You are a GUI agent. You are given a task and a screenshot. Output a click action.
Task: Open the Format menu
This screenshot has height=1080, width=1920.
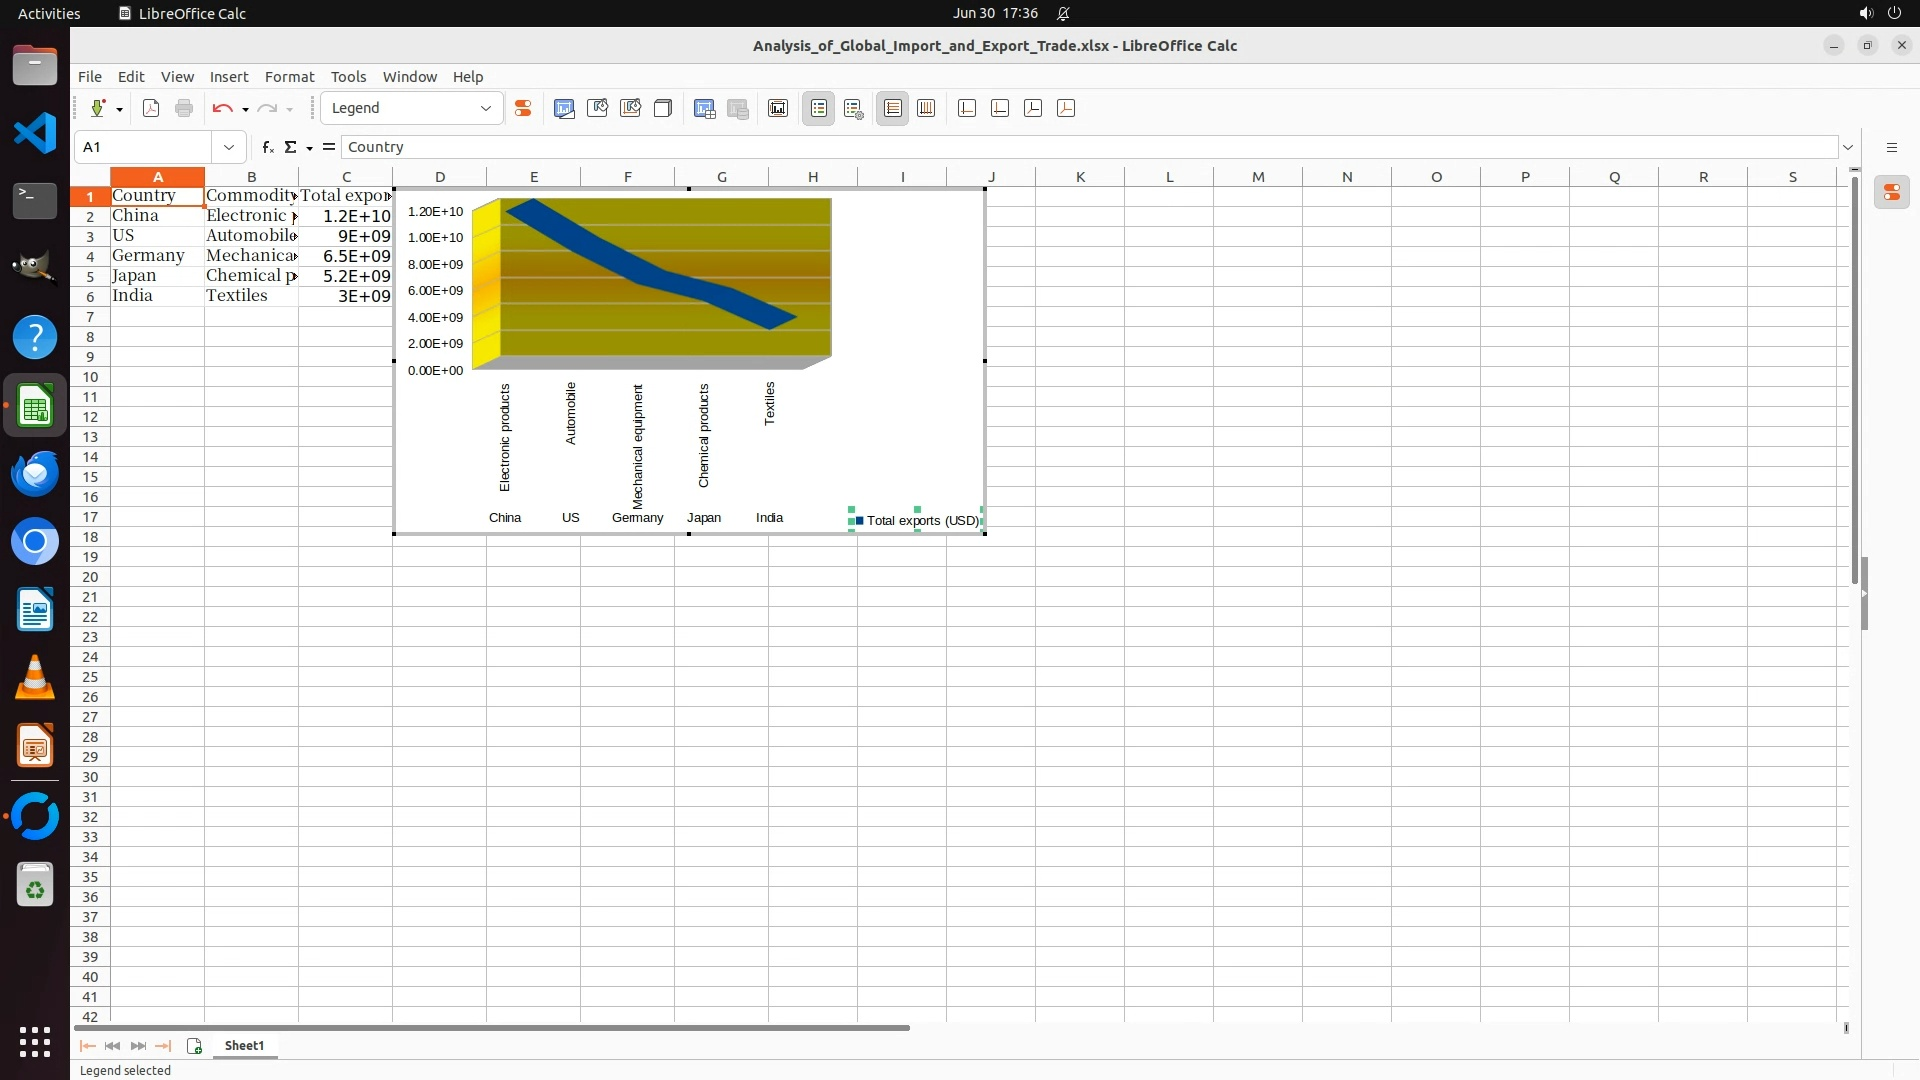tap(289, 77)
